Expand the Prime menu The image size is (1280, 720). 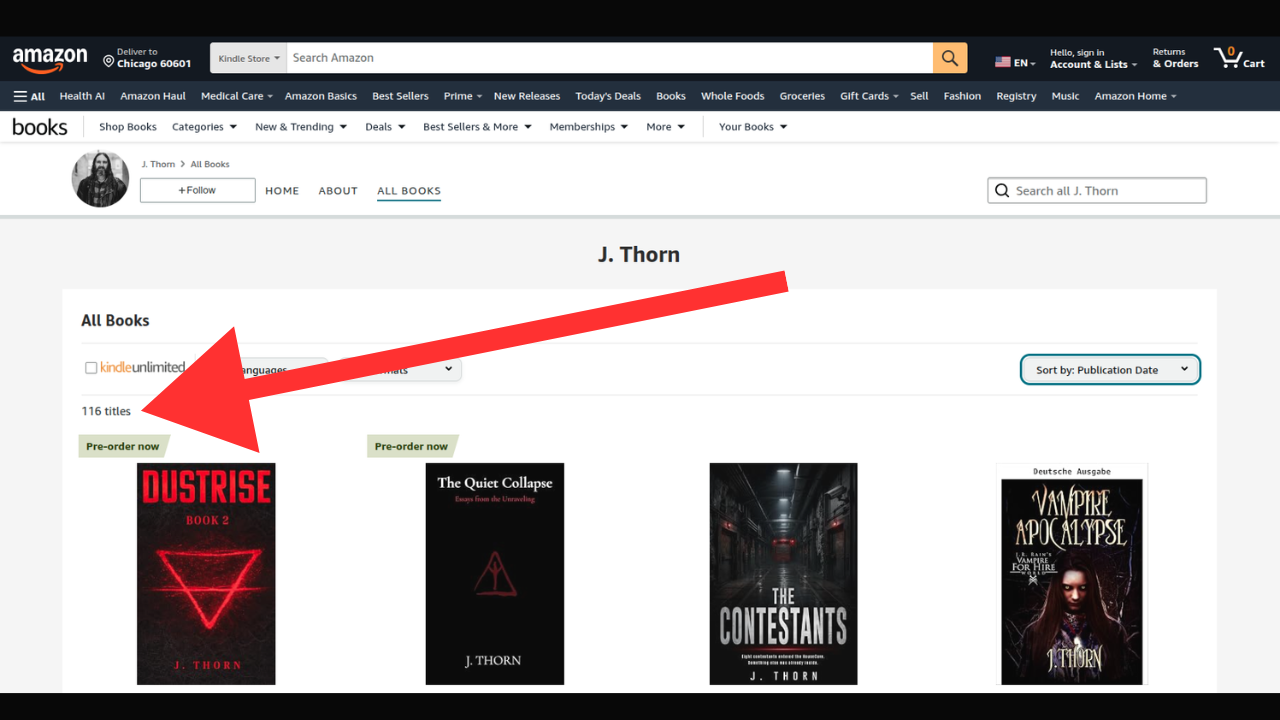tap(463, 96)
